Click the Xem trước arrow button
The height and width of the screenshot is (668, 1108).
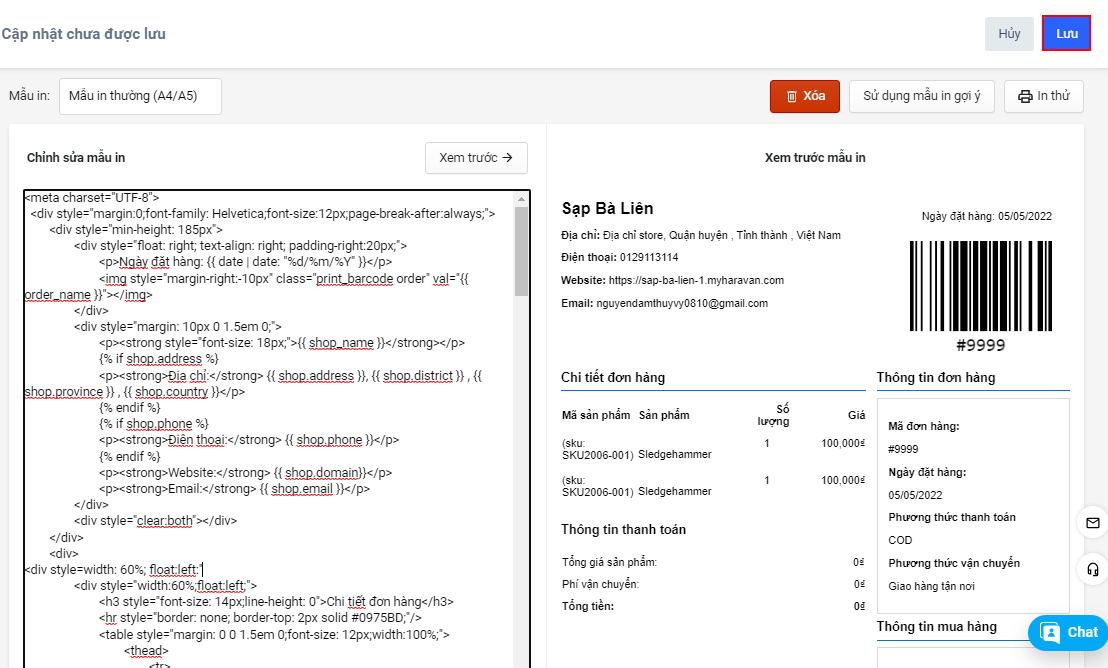coord(476,157)
